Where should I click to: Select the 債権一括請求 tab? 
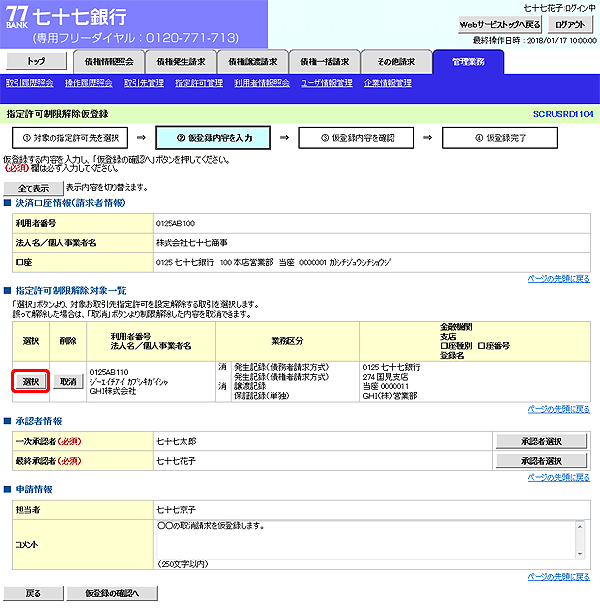(x=325, y=62)
